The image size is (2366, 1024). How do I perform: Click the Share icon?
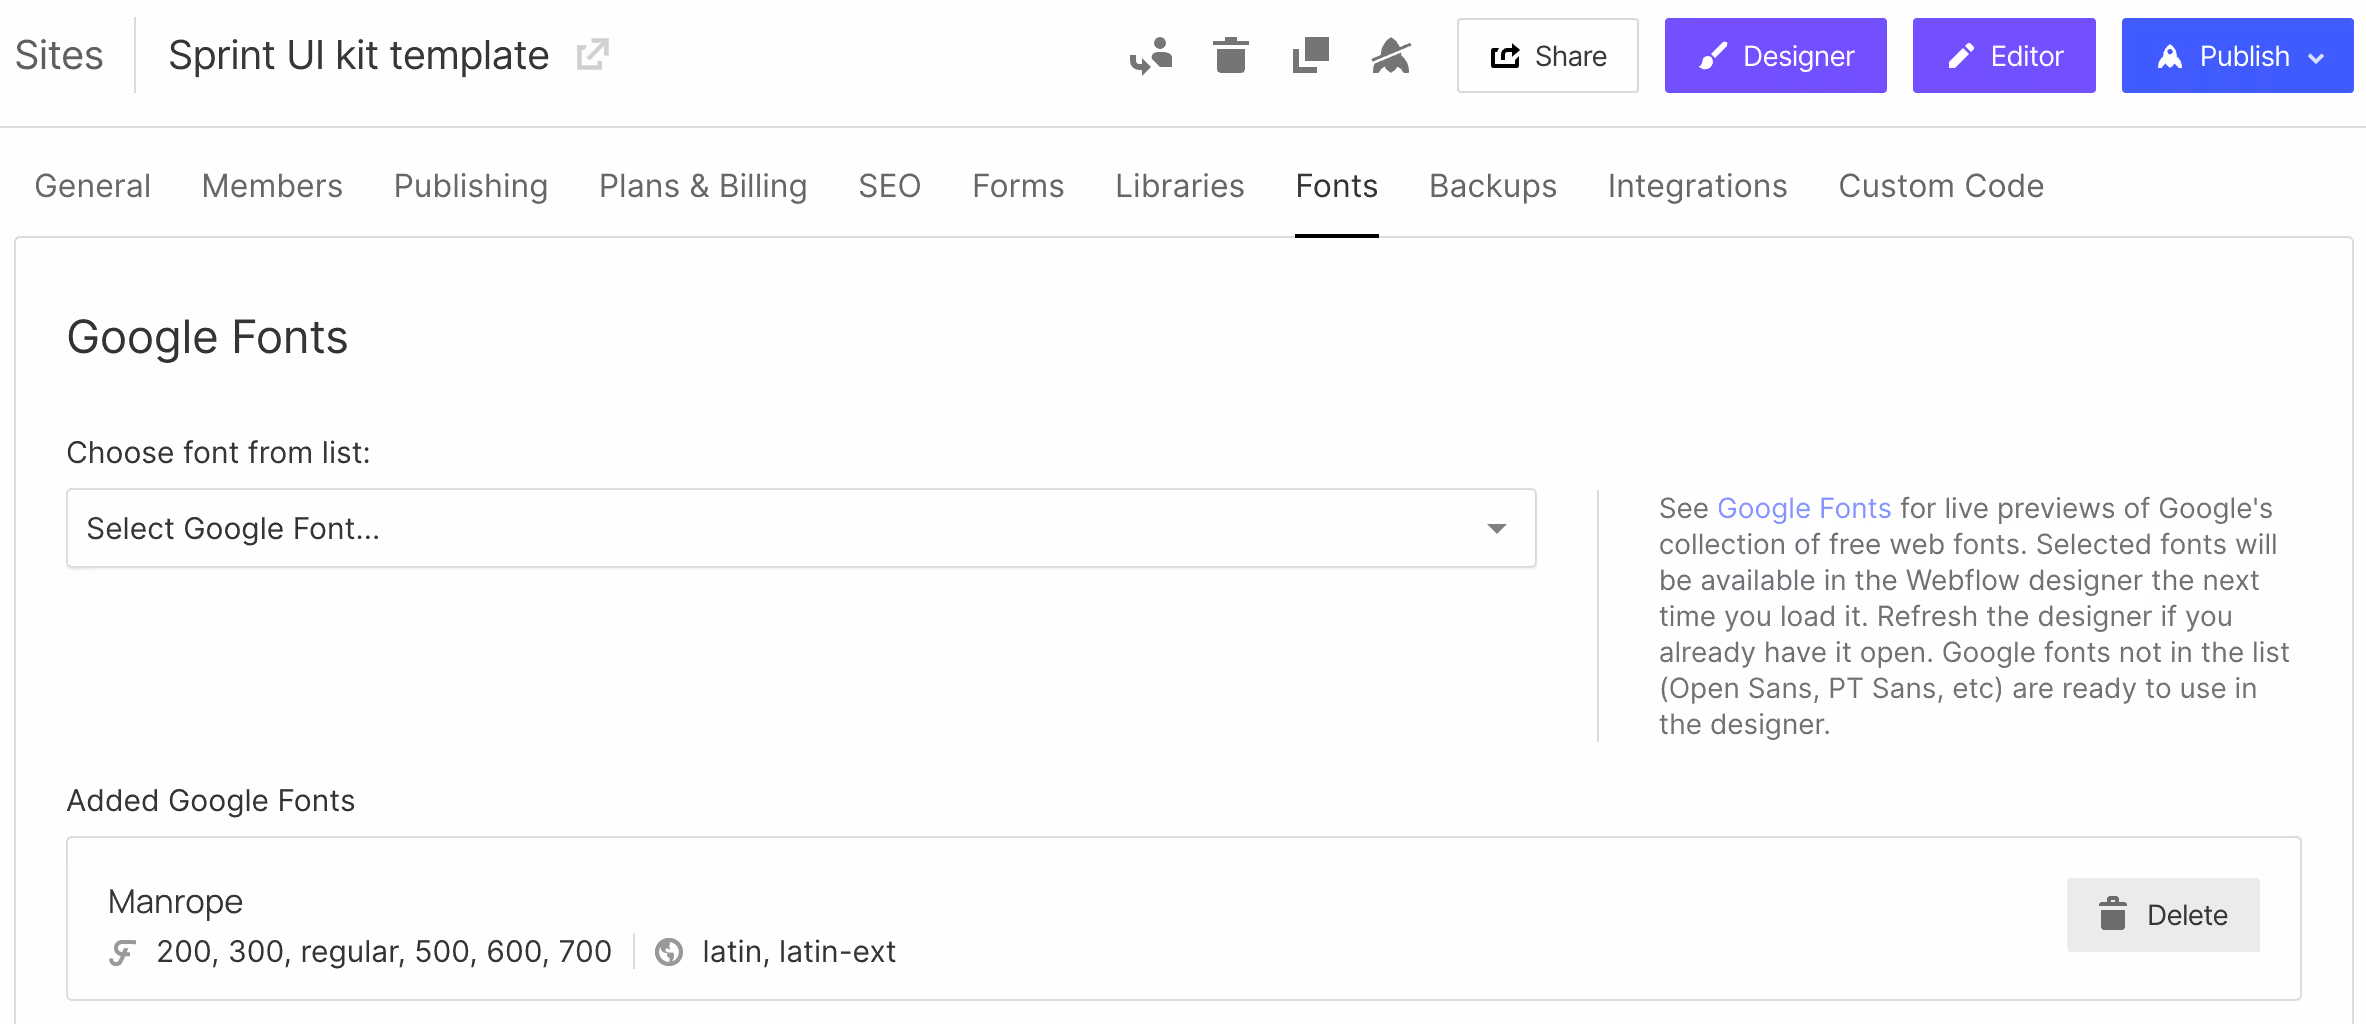(1504, 56)
